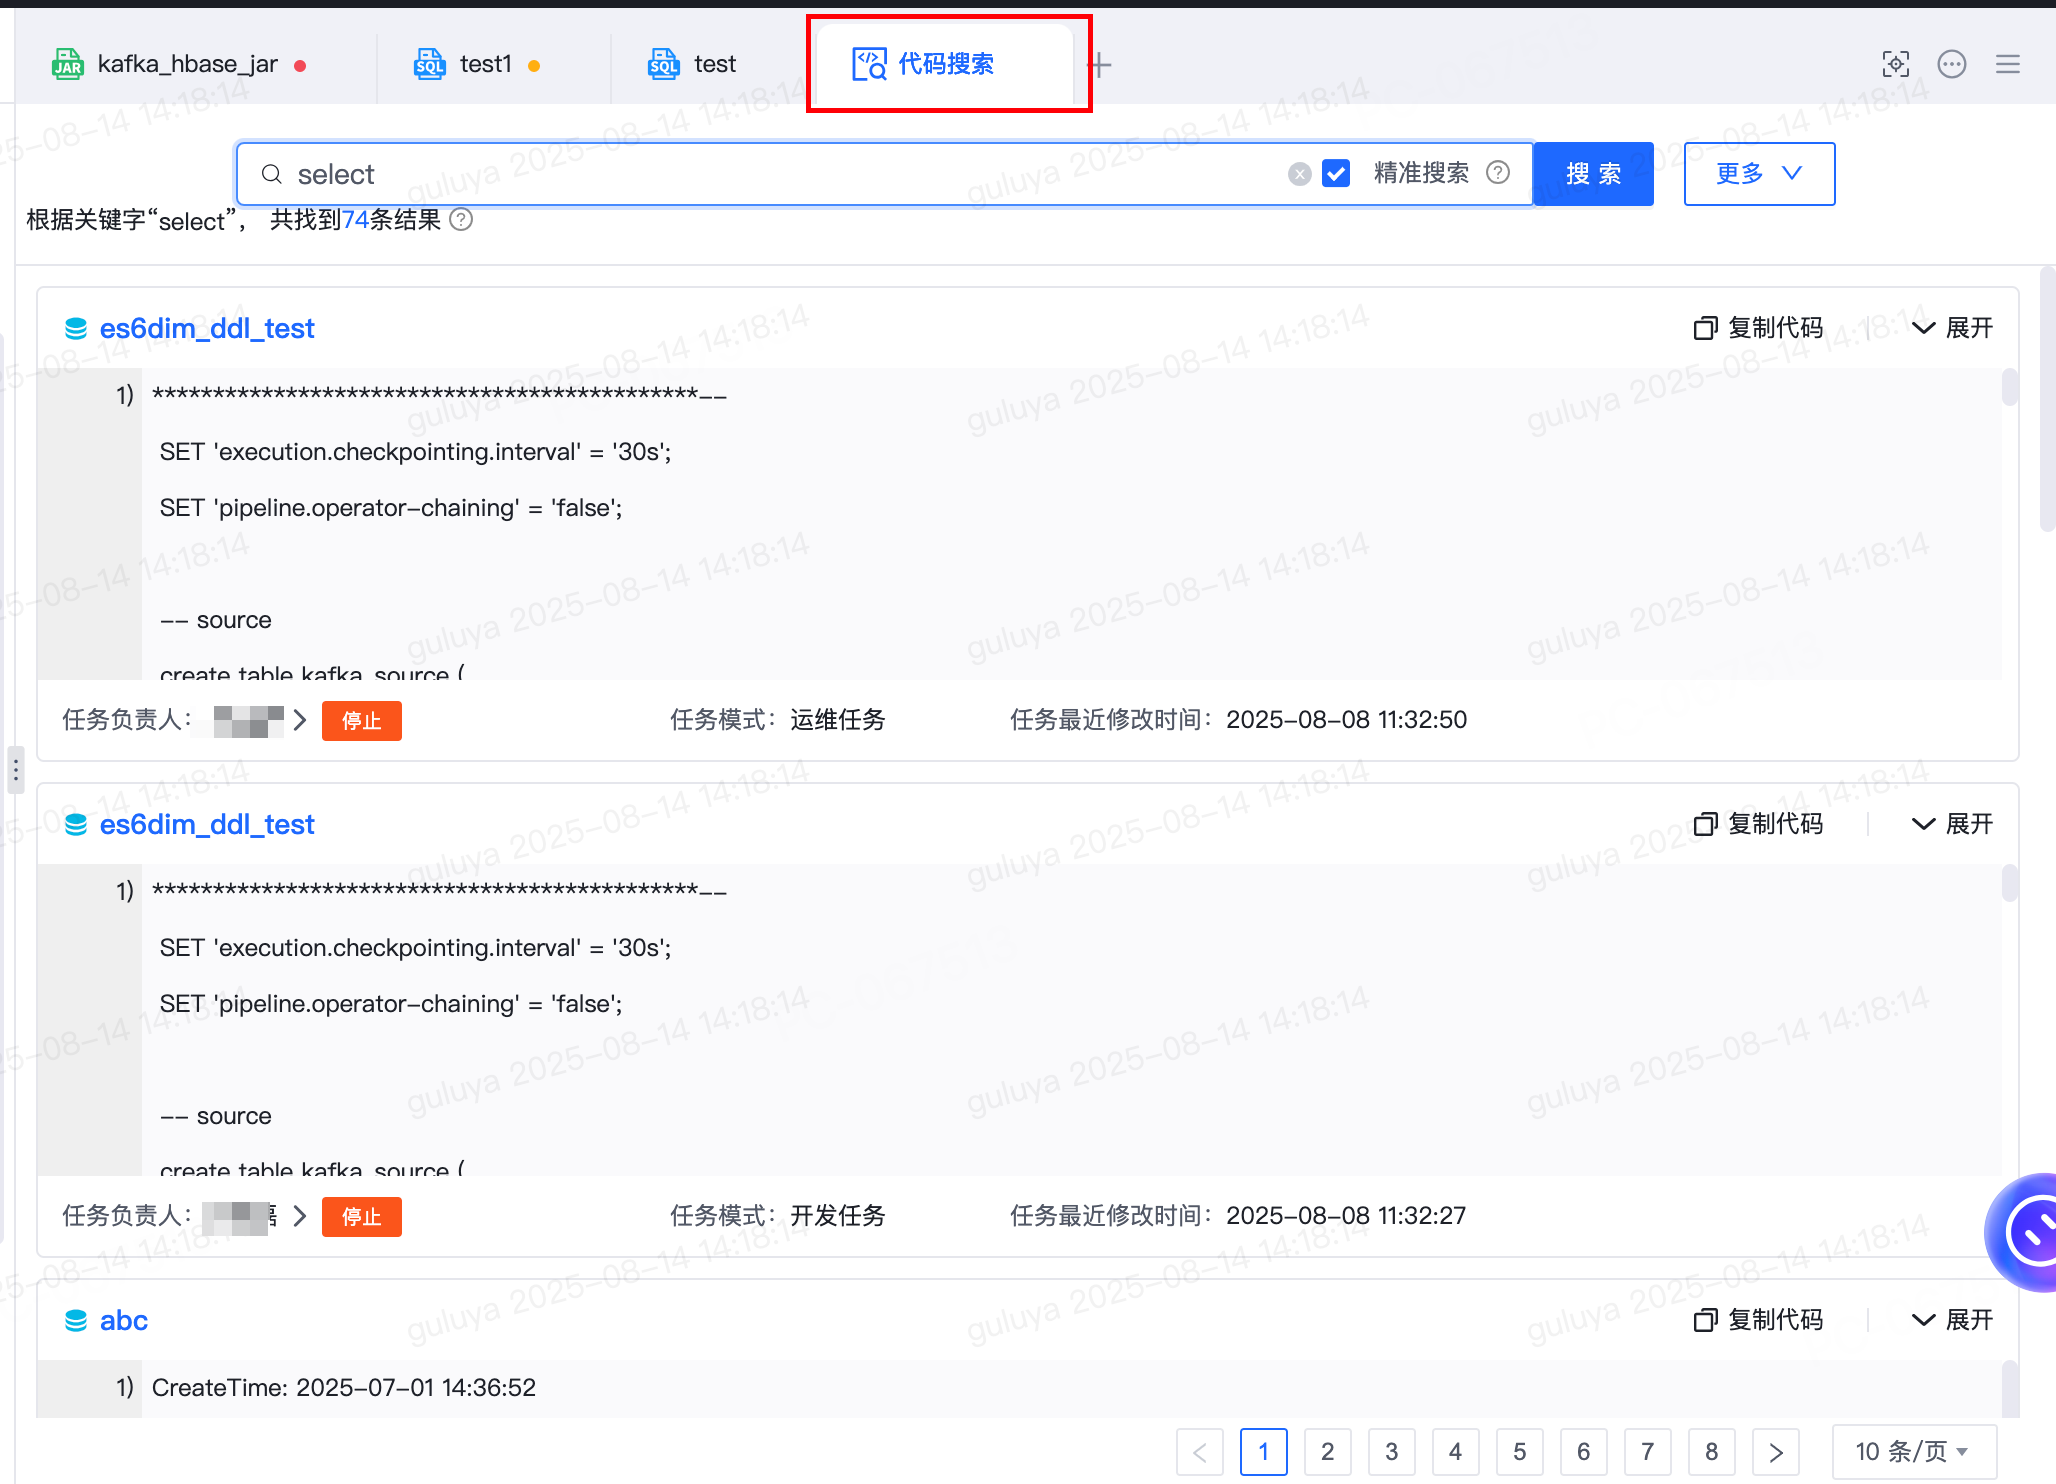2056x1484 pixels.
Task: Open the abc task link
Action: pos(123,1320)
